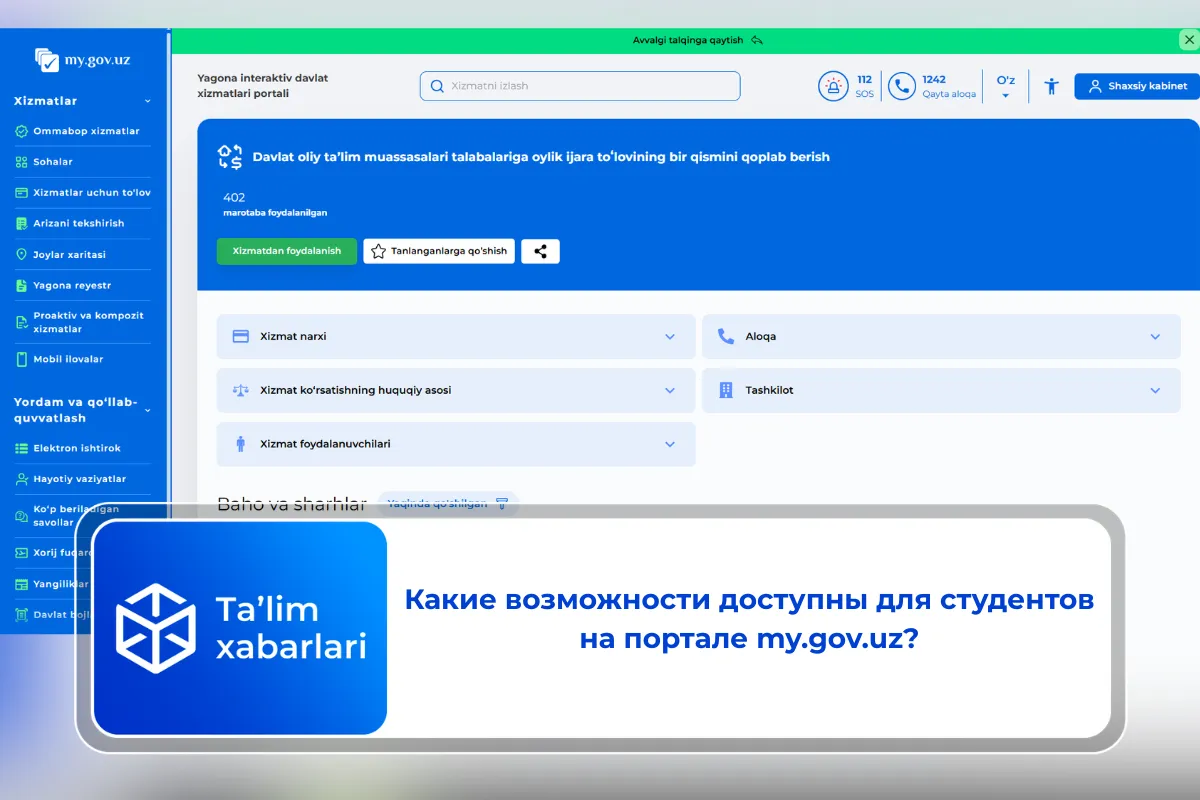
Task: Click the 1242 Qayta aloqa phone icon
Action: (x=901, y=86)
